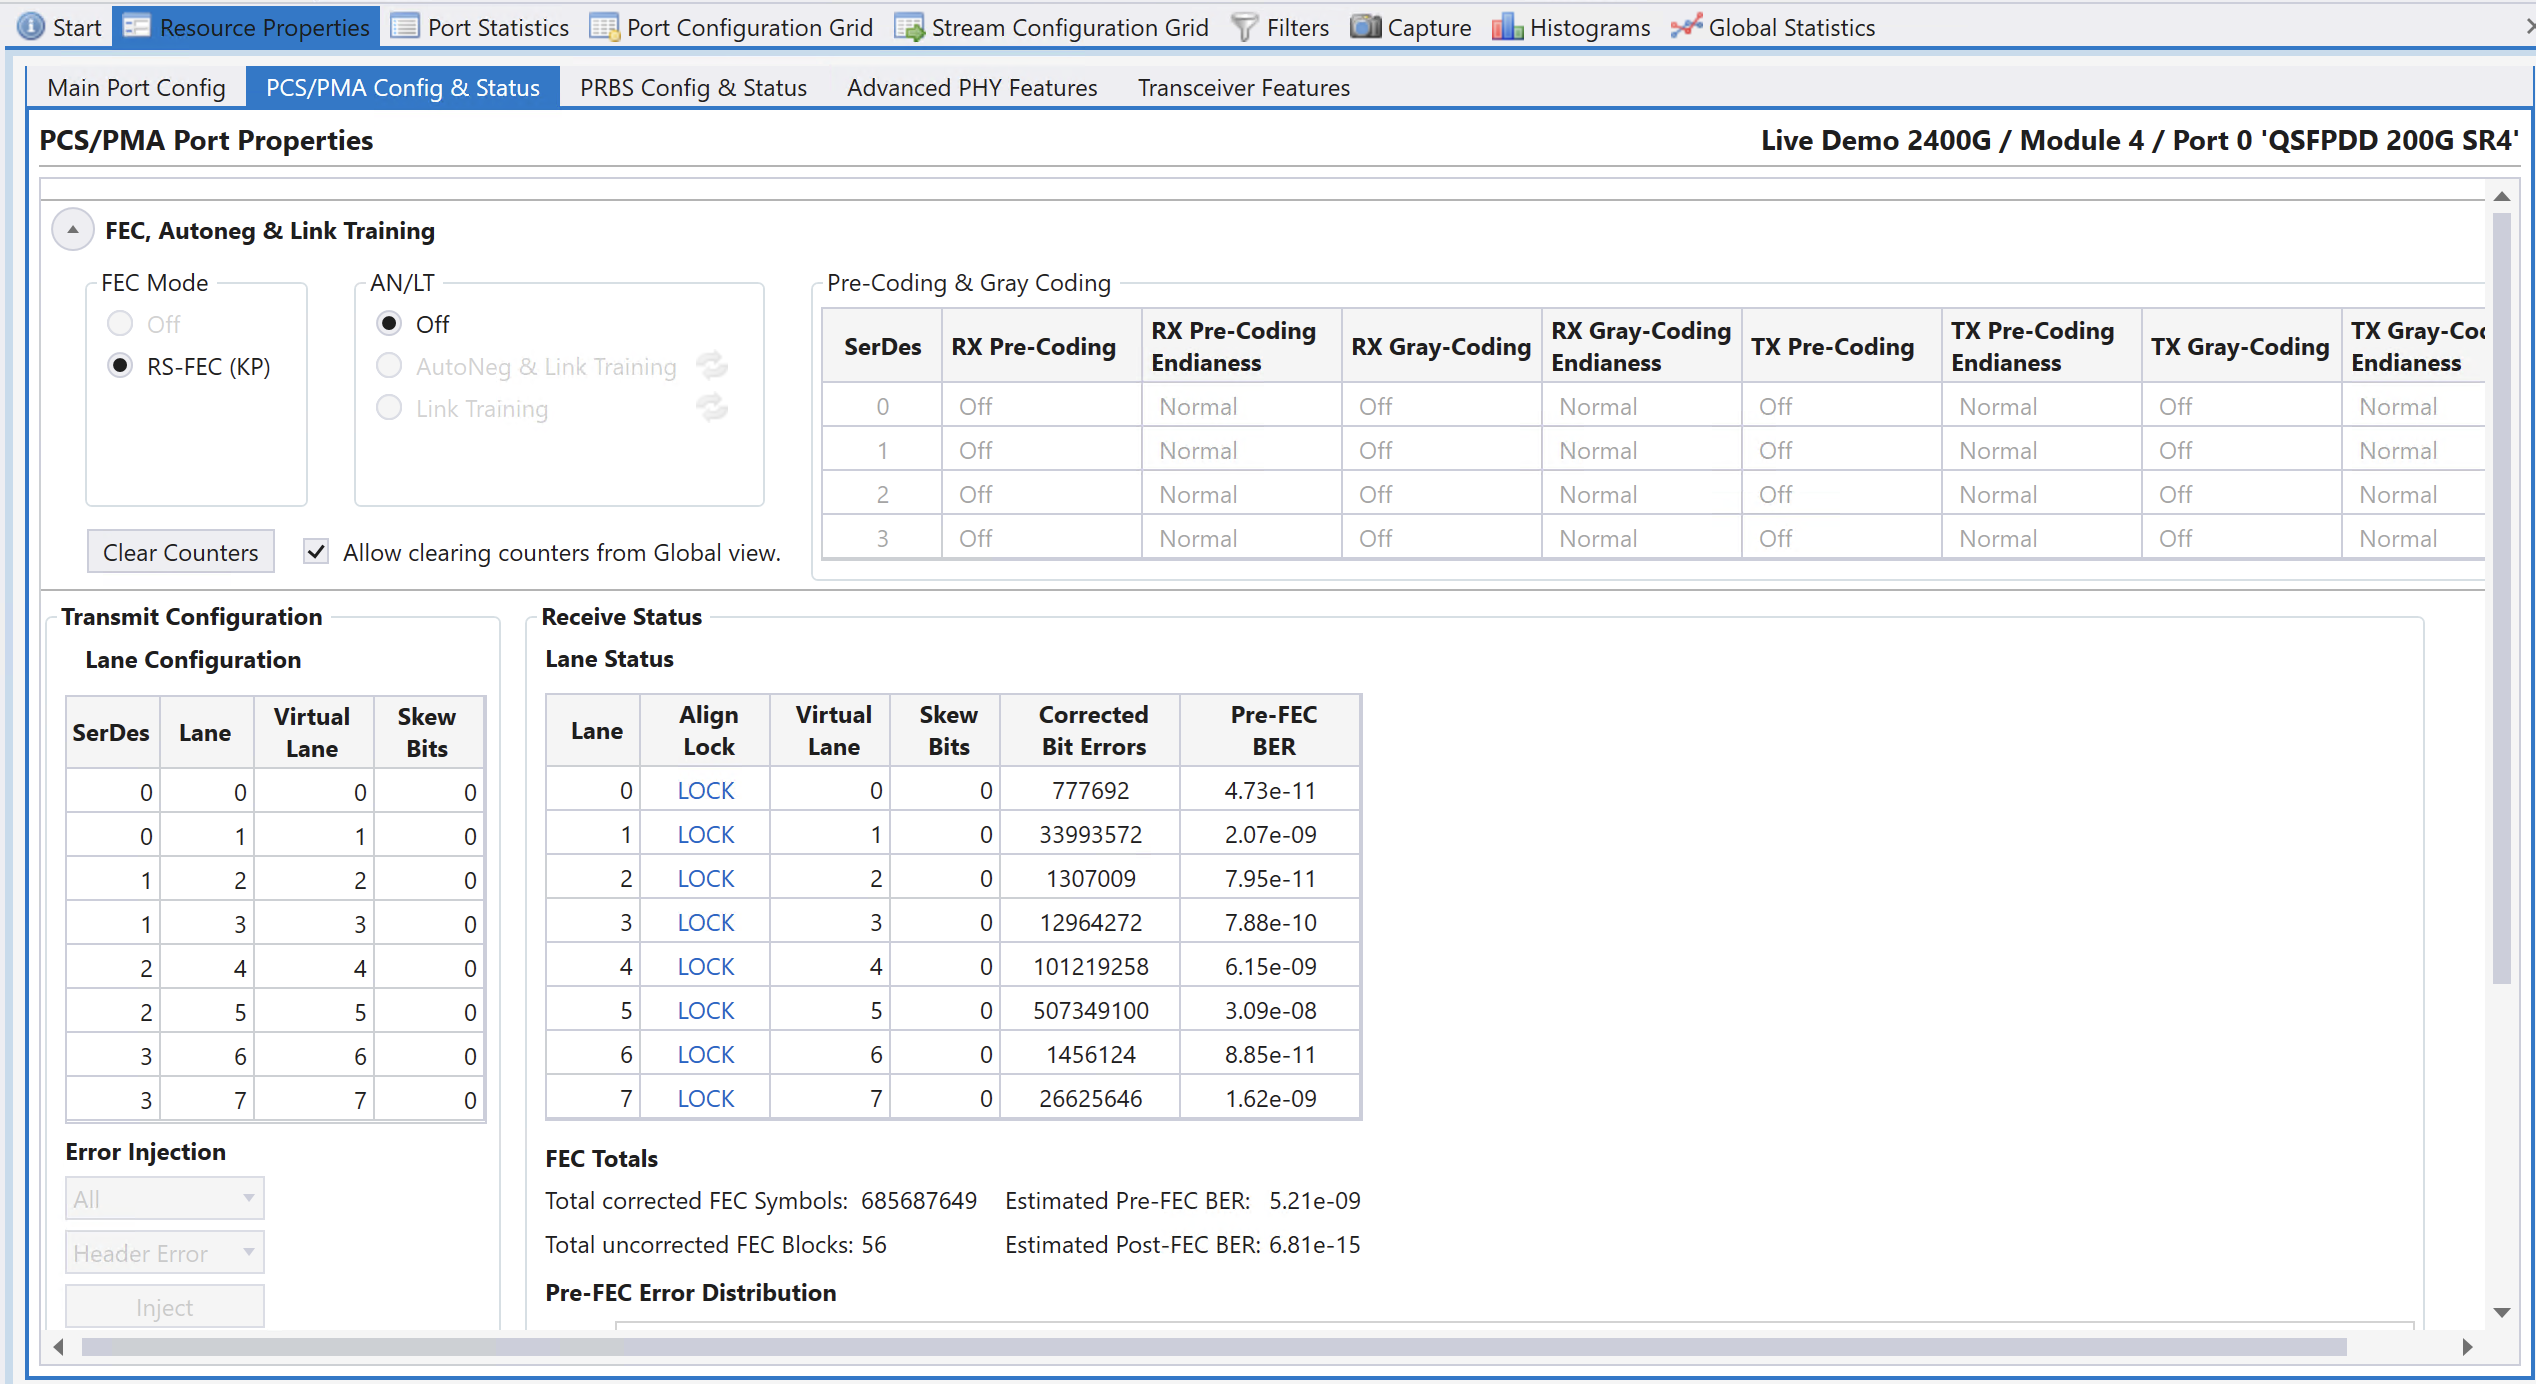This screenshot has height=1384, width=2536.
Task: Click Total corrected FEC Symbols value 685687649
Action: pos(919,1200)
